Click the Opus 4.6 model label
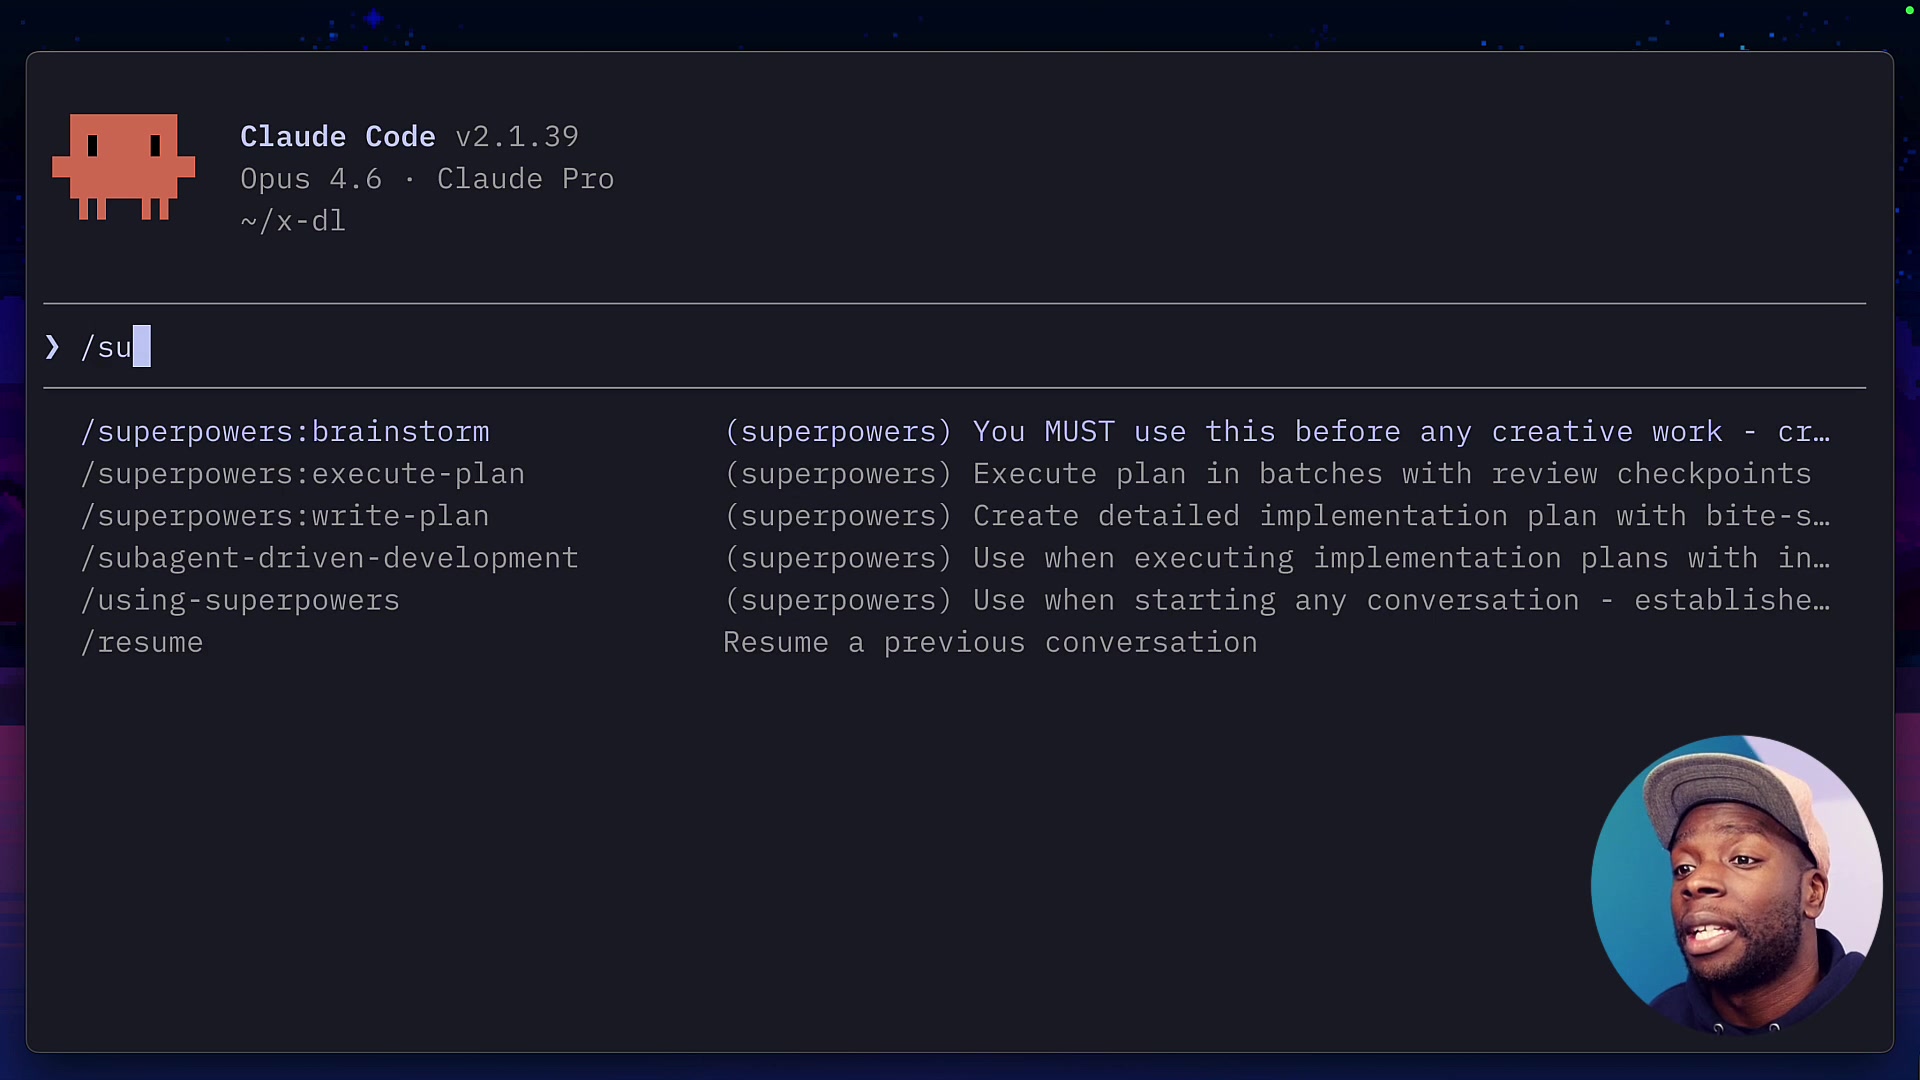Viewport: 1920px width, 1080px height. [x=312, y=179]
